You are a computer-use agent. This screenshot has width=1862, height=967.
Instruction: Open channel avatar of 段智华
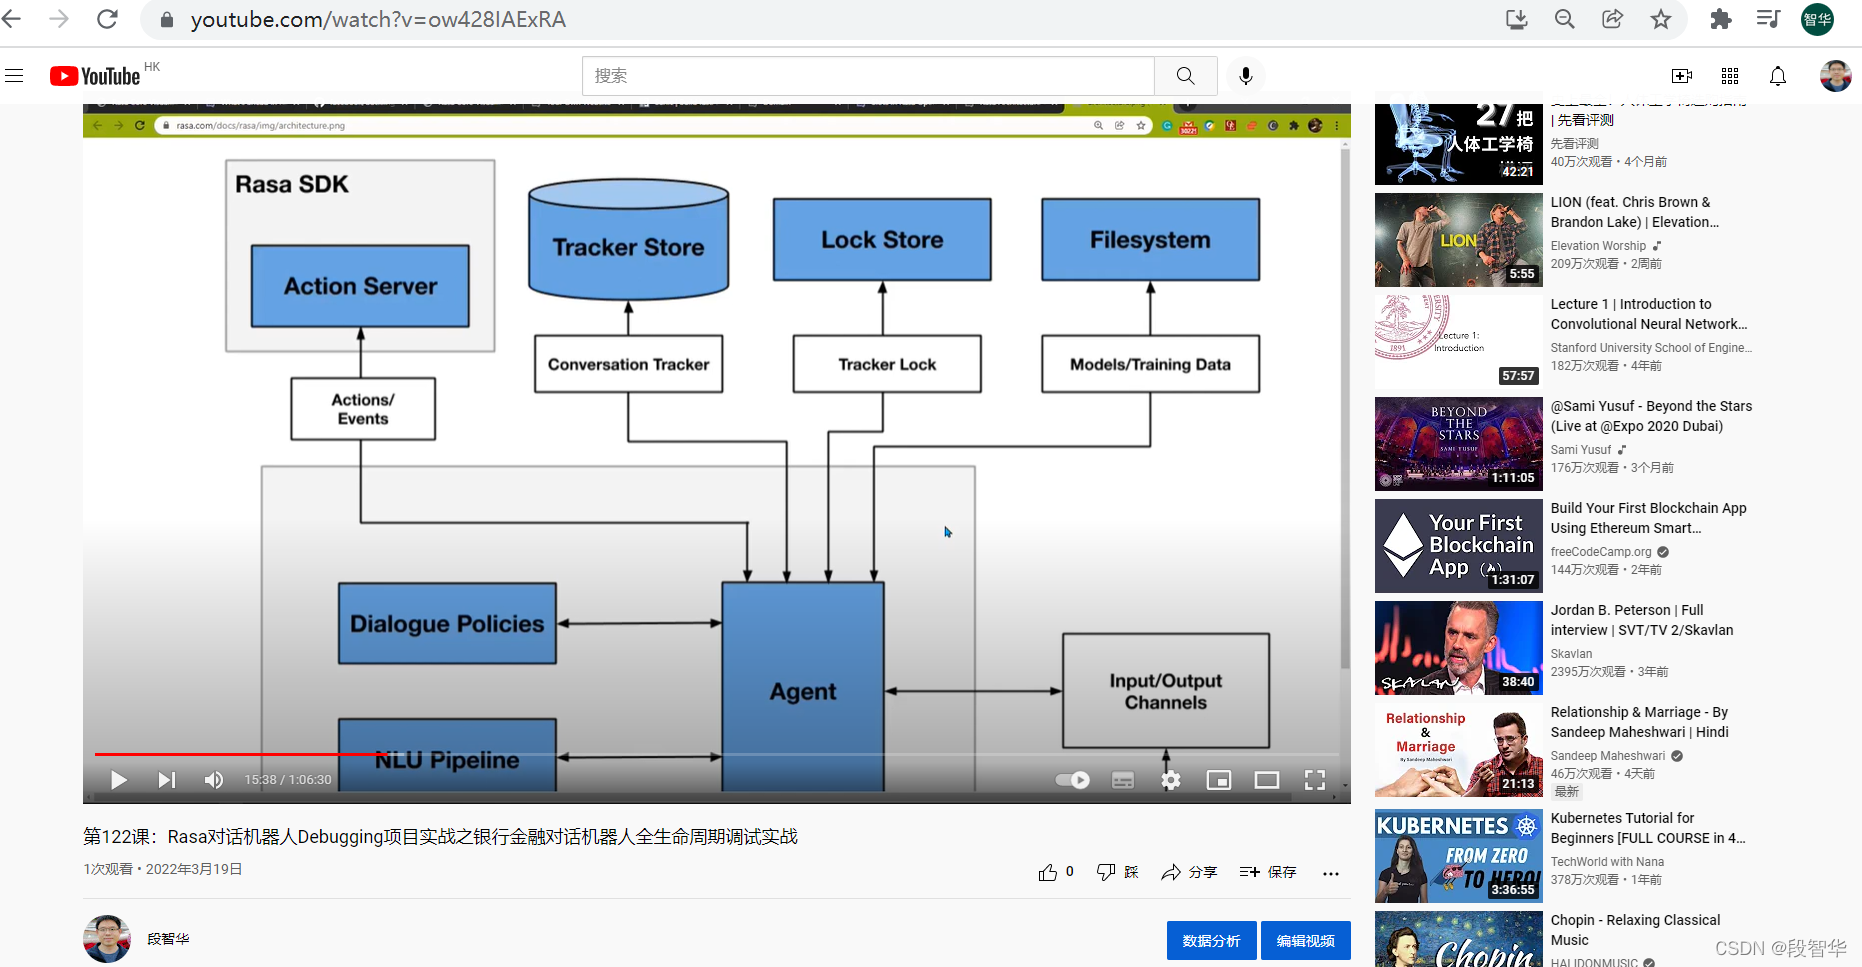coord(107,939)
